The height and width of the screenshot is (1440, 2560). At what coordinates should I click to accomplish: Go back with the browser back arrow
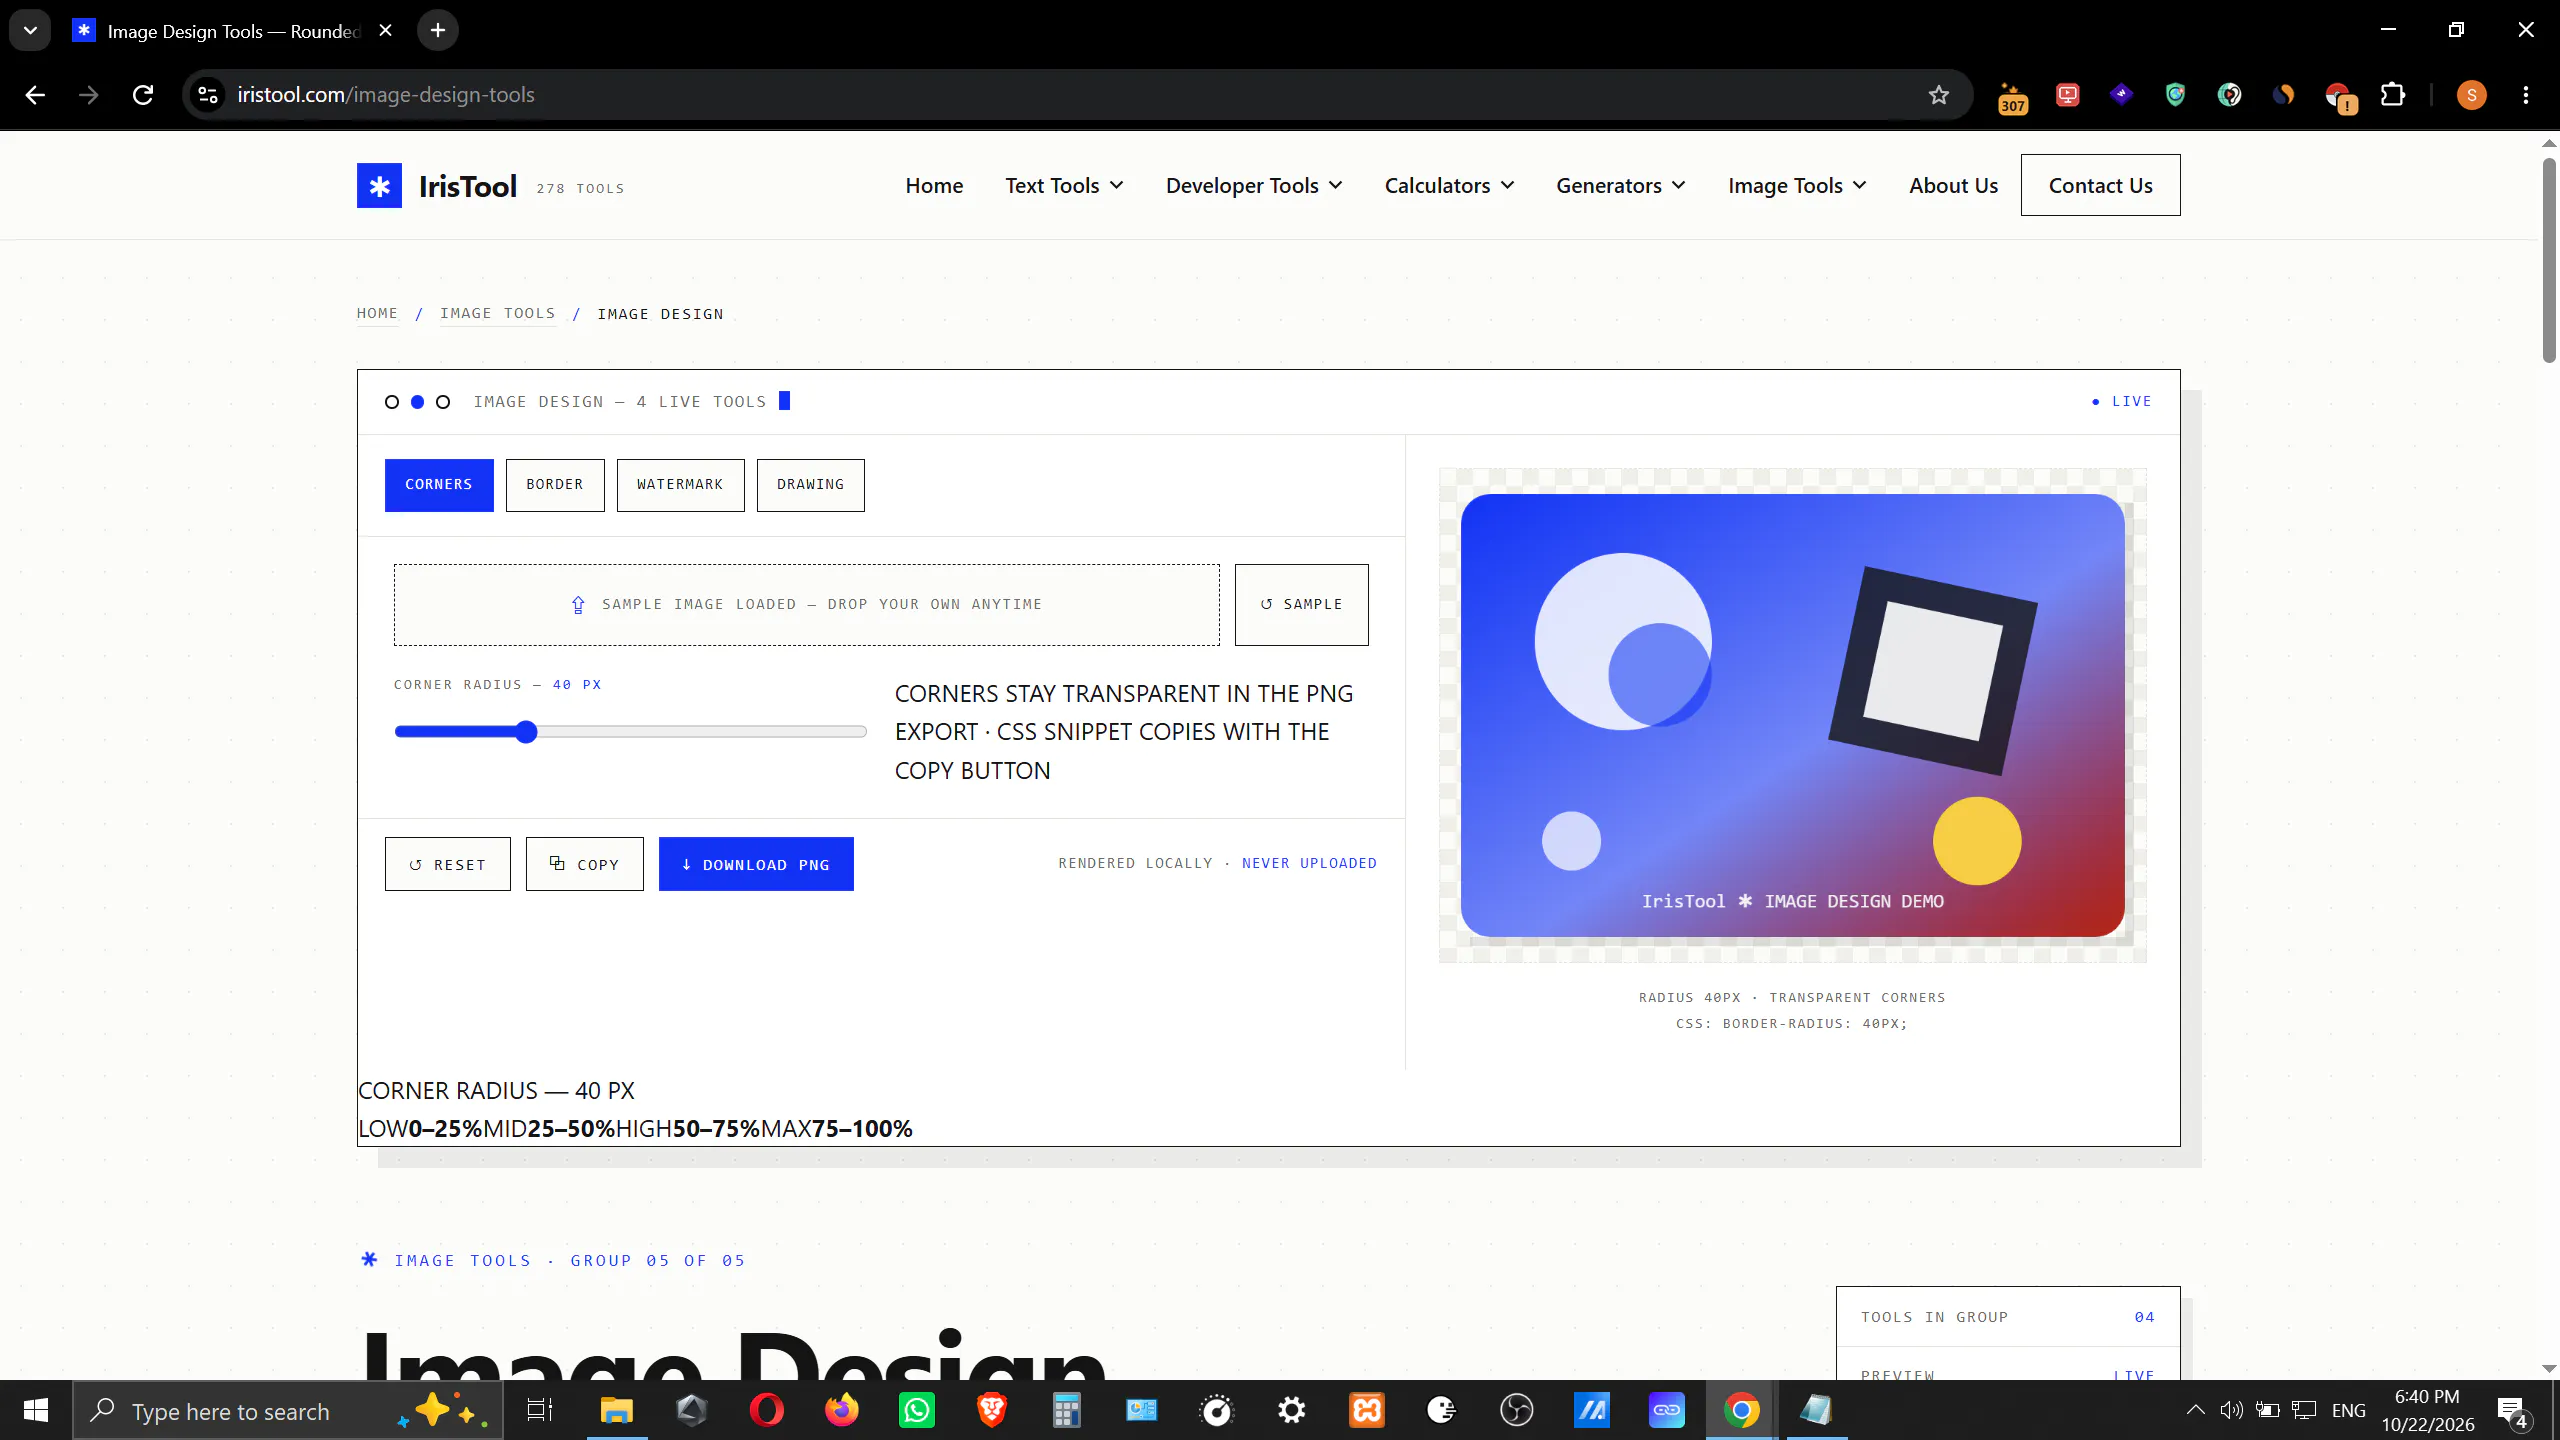pos(35,95)
